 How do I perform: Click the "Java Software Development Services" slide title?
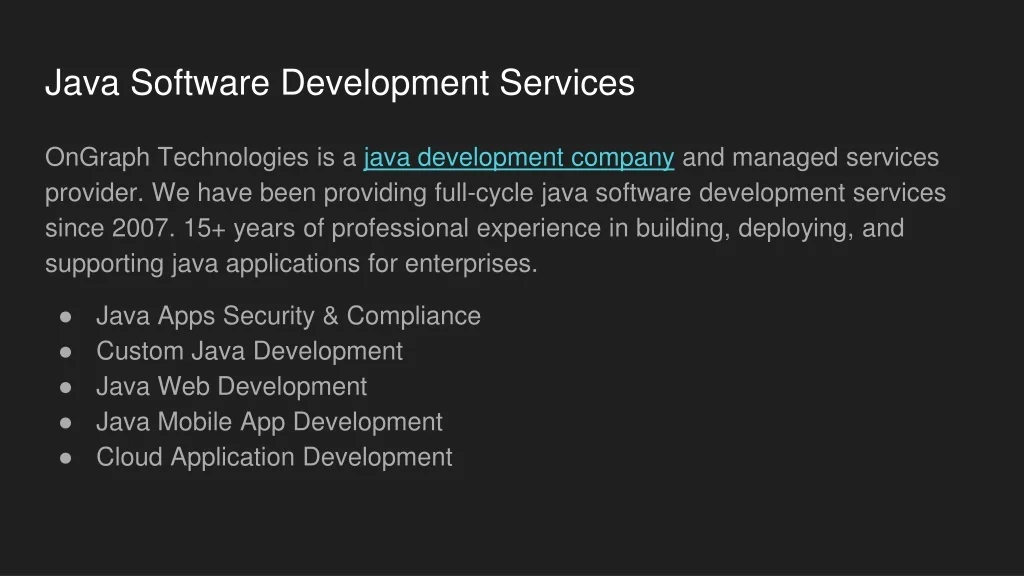tap(339, 83)
